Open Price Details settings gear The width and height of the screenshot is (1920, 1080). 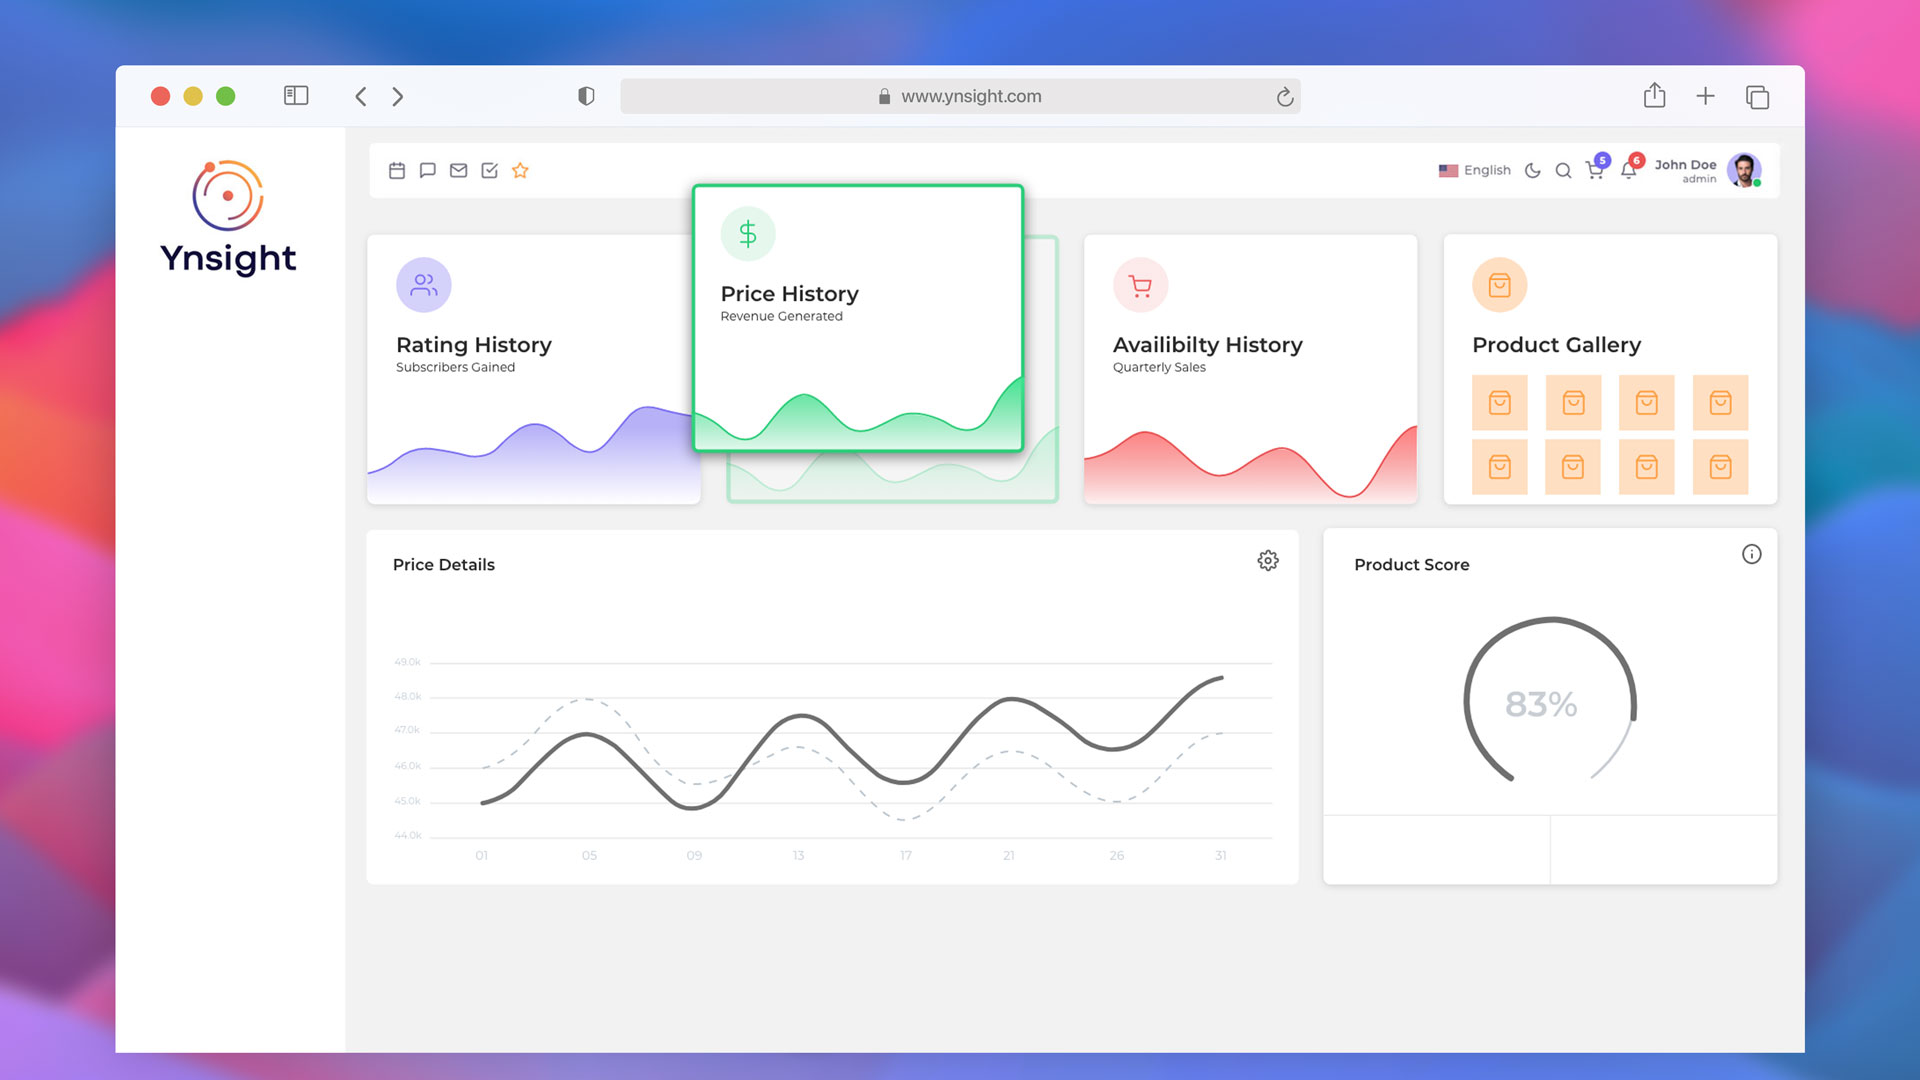coord(1268,561)
